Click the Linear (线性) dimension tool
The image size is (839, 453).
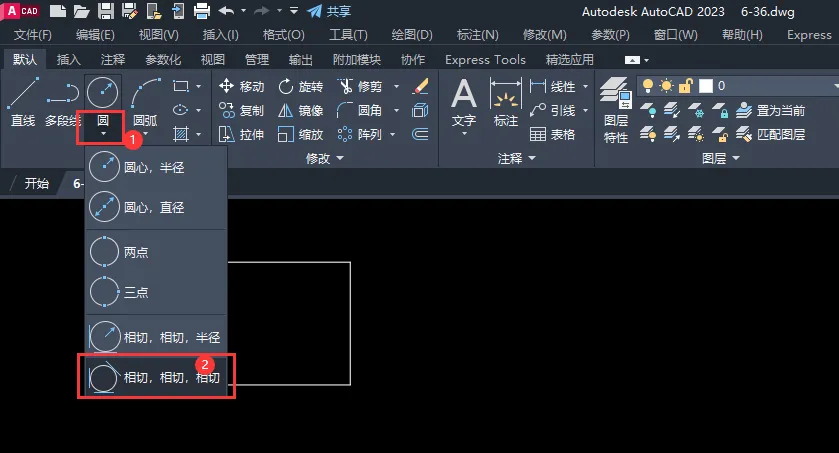(x=552, y=86)
